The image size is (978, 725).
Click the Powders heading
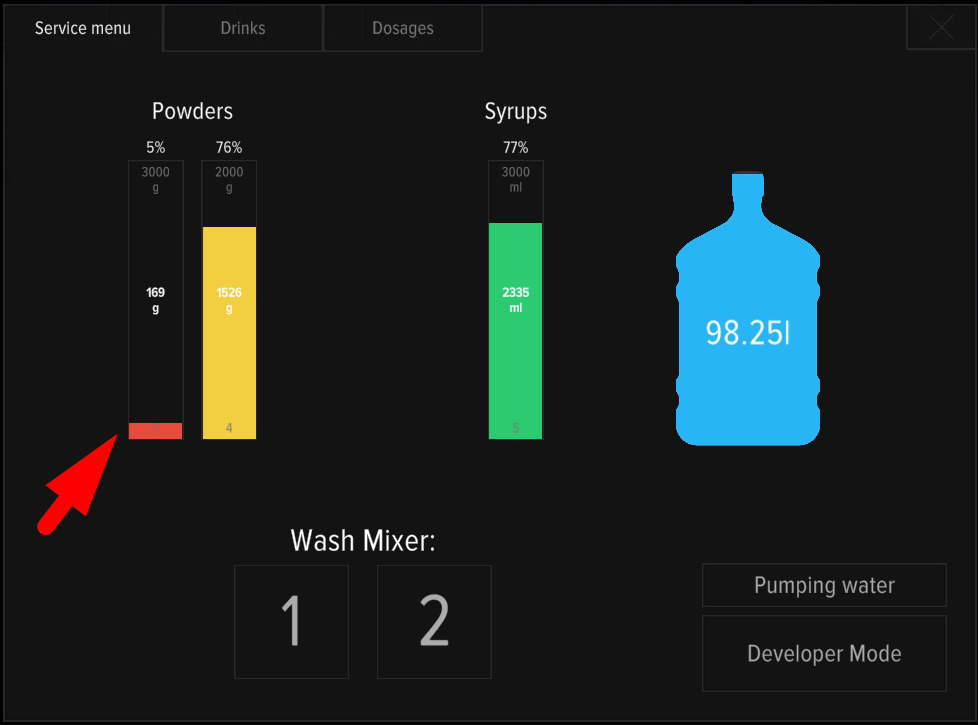point(192,111)
